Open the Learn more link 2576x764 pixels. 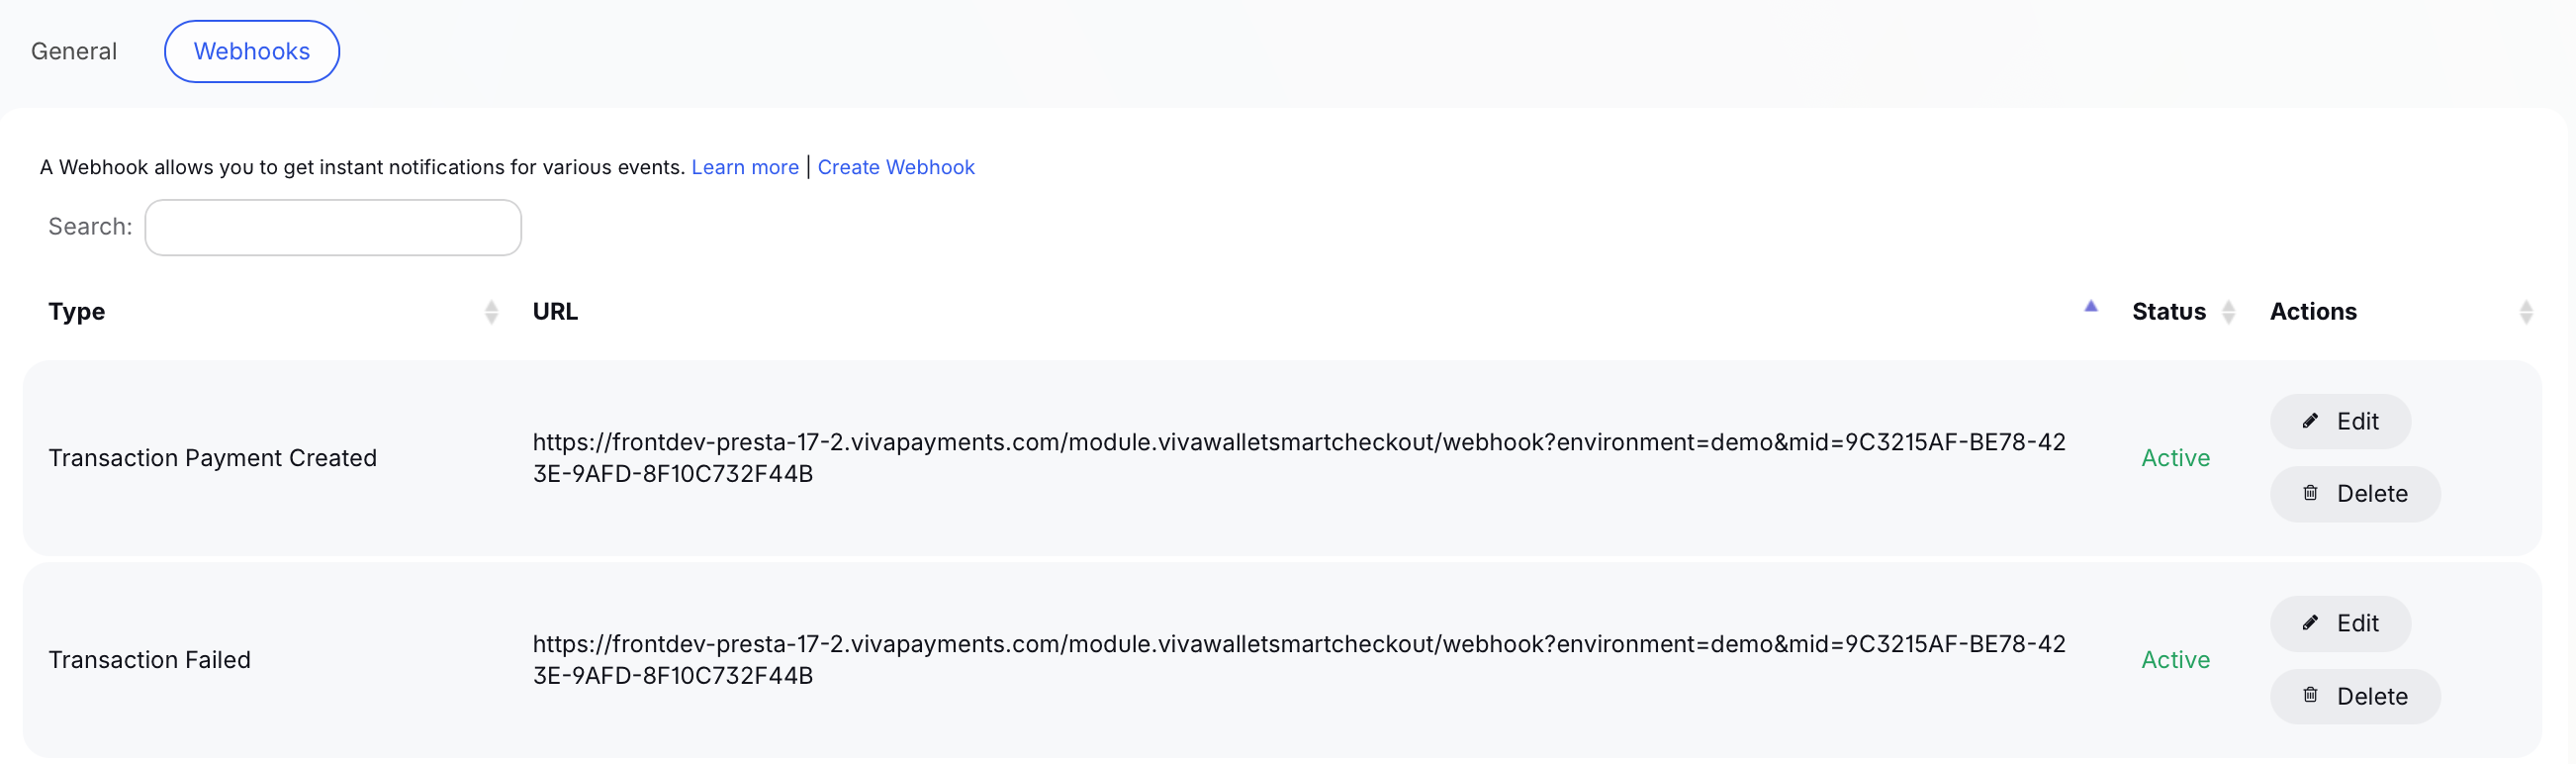click(x=745, y=167)
